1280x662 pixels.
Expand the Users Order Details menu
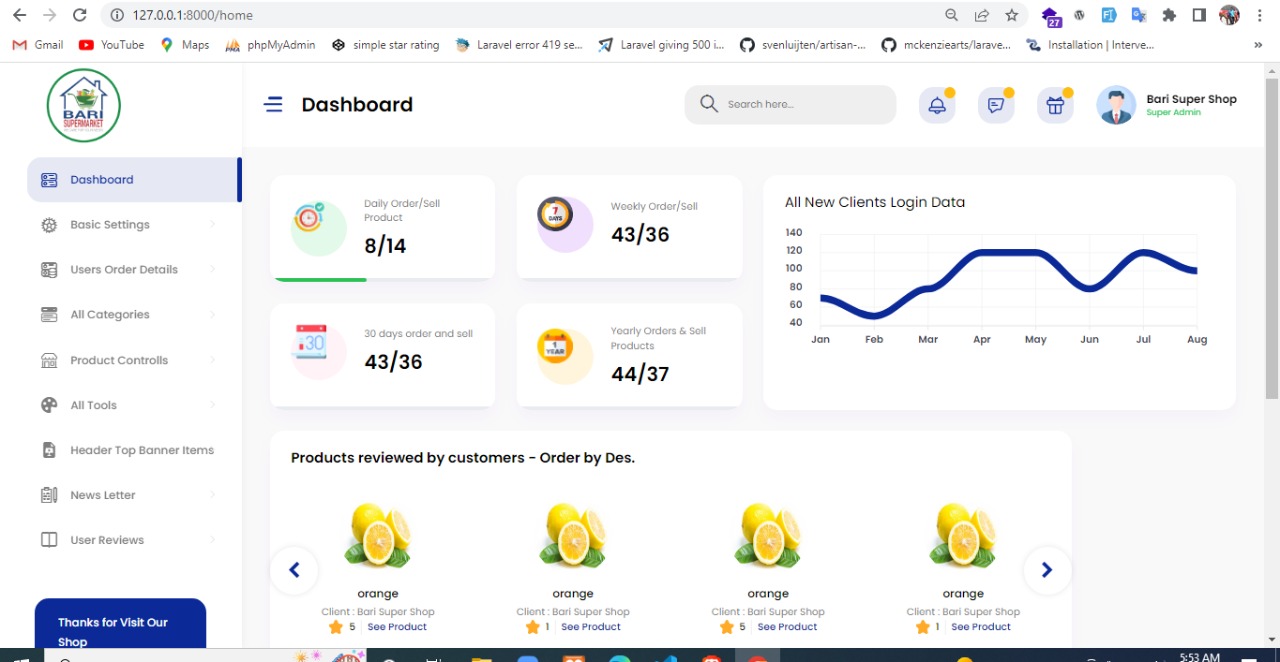click(x=124, y=270)
